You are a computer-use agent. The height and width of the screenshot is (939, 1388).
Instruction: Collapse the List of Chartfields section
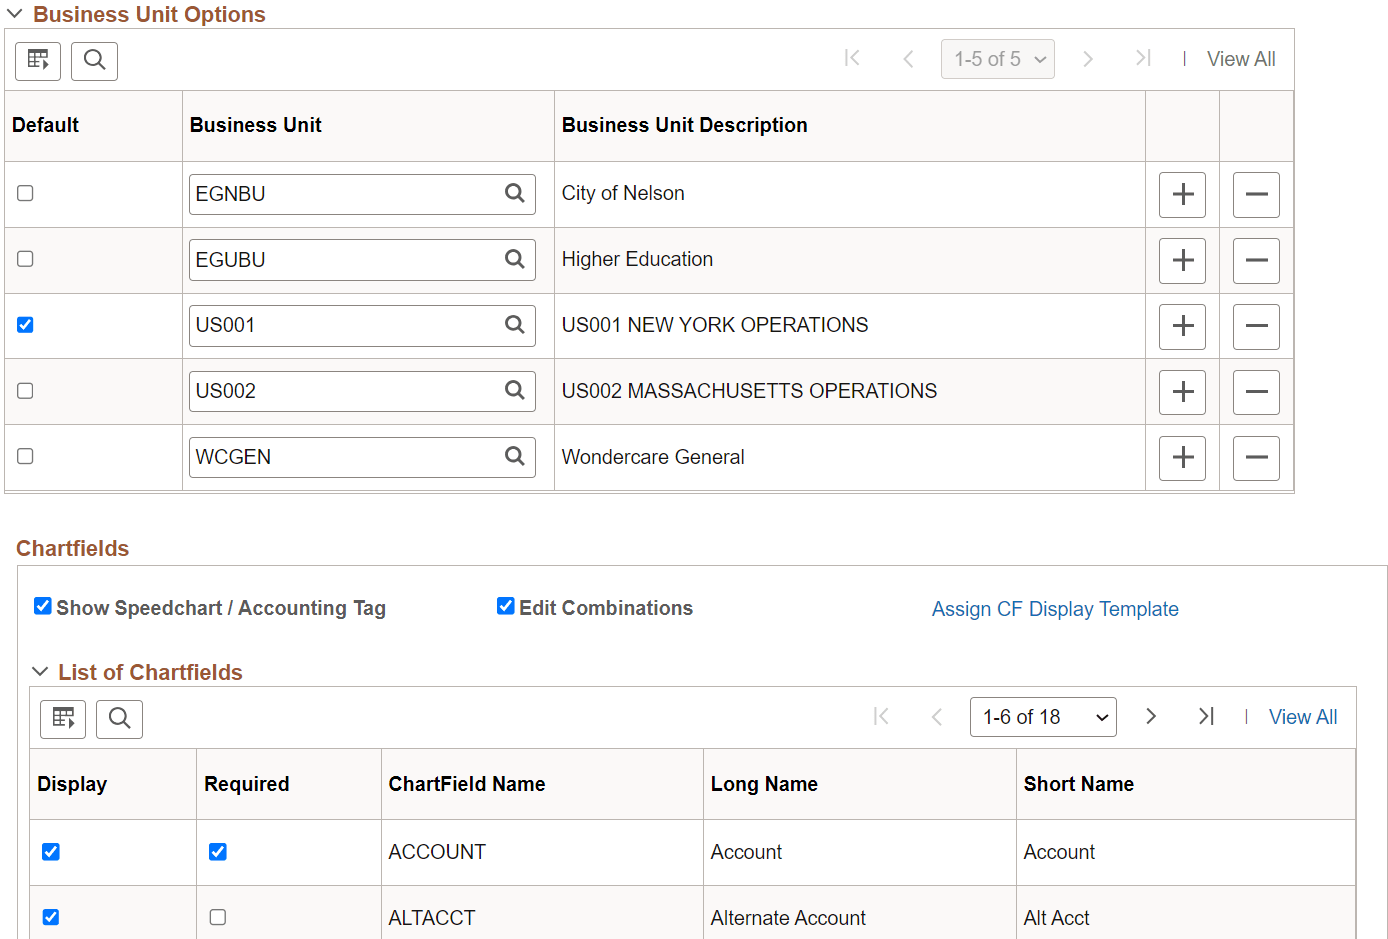(40, 672)
